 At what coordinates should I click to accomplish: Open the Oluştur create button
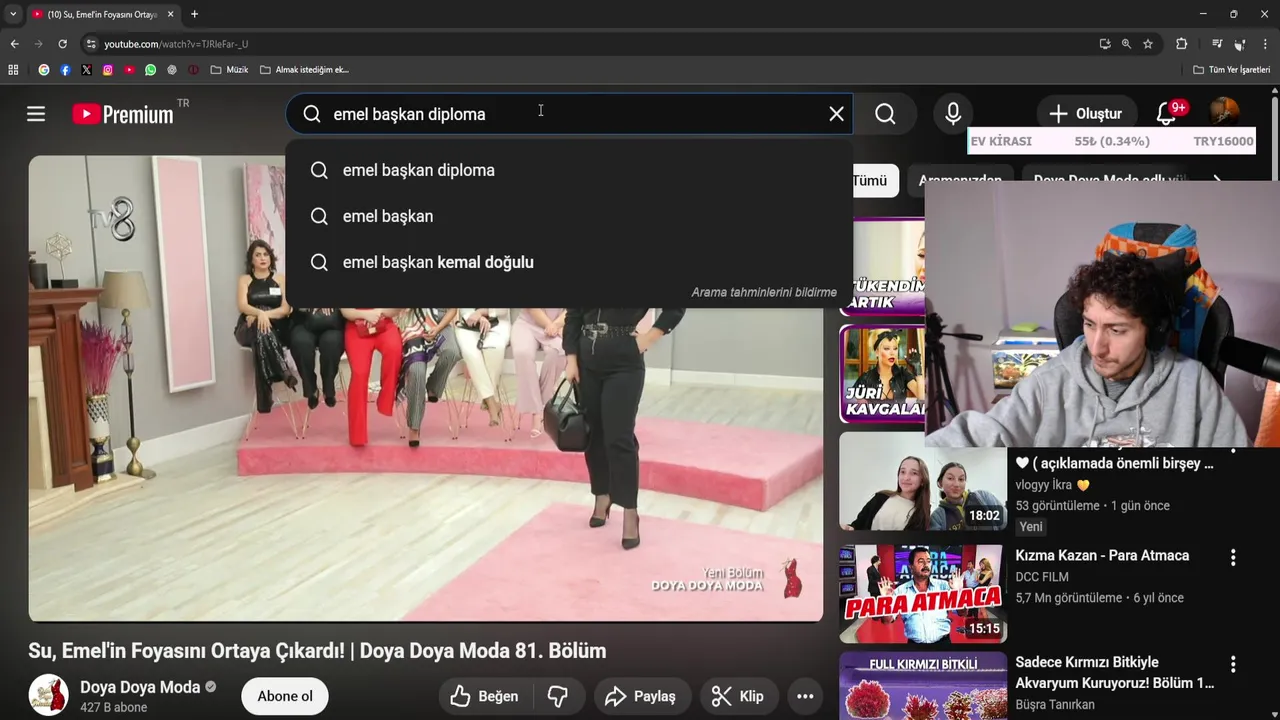(1086, 114)
